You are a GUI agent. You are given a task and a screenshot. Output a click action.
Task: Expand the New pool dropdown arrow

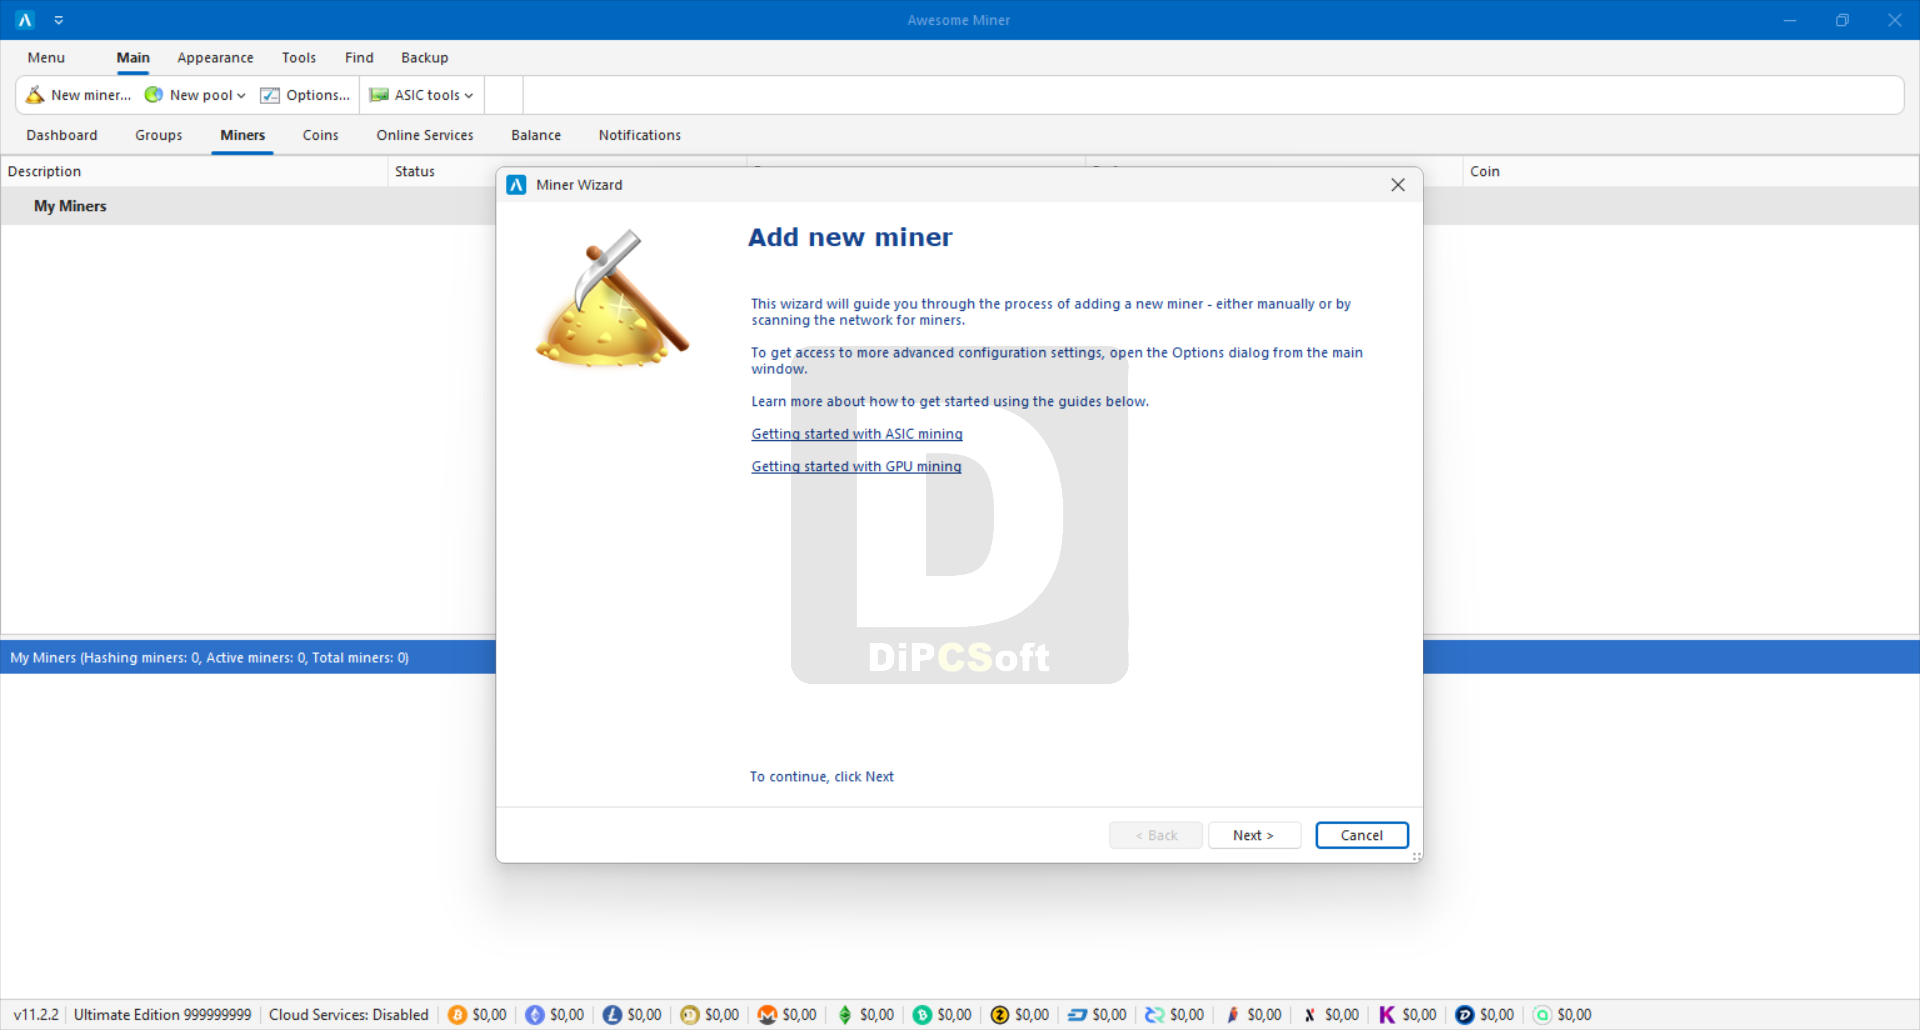(x=241, y=96)
